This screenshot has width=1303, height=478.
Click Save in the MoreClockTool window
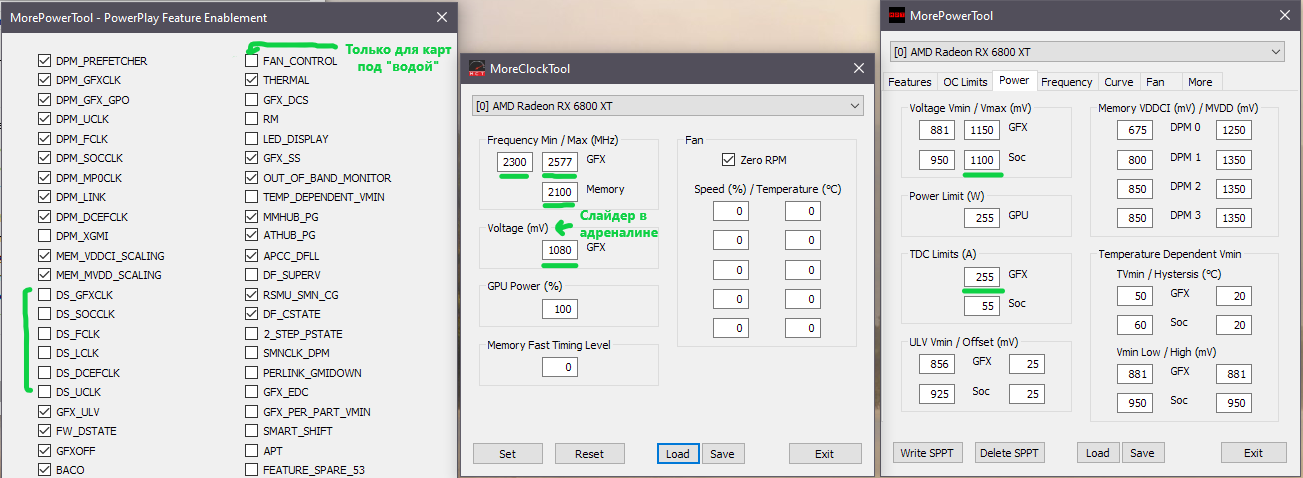point(722,454)
